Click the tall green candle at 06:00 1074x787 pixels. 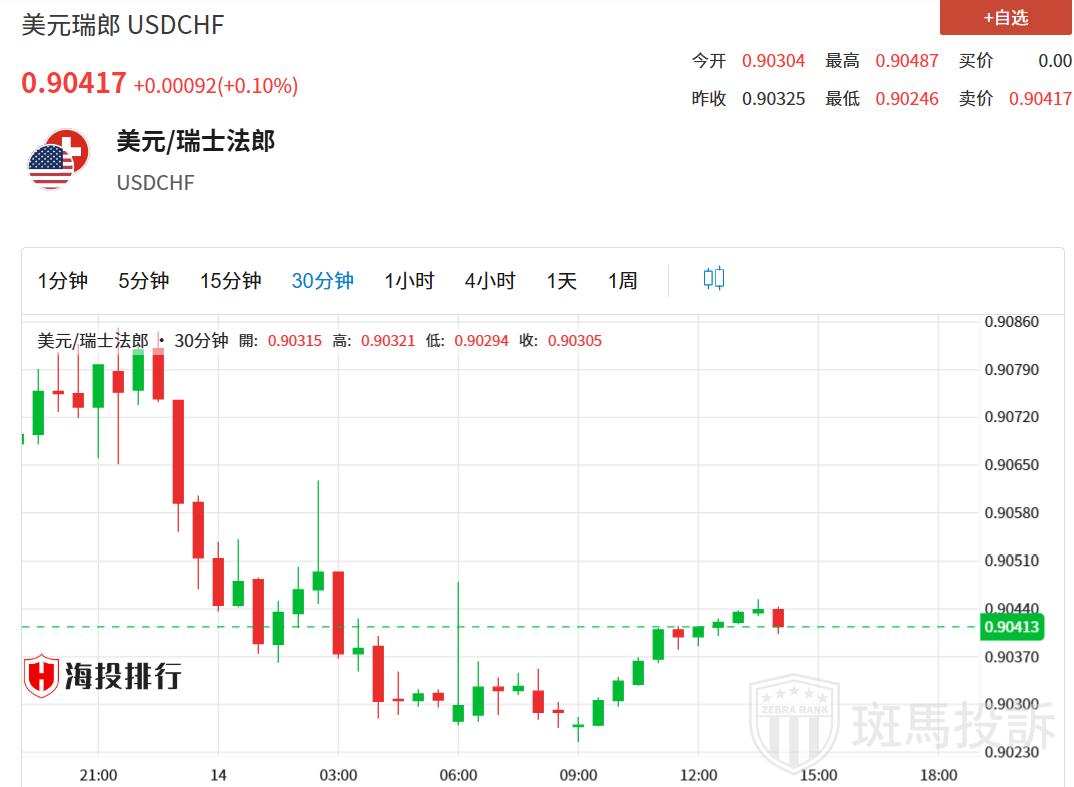pos(458,650)
